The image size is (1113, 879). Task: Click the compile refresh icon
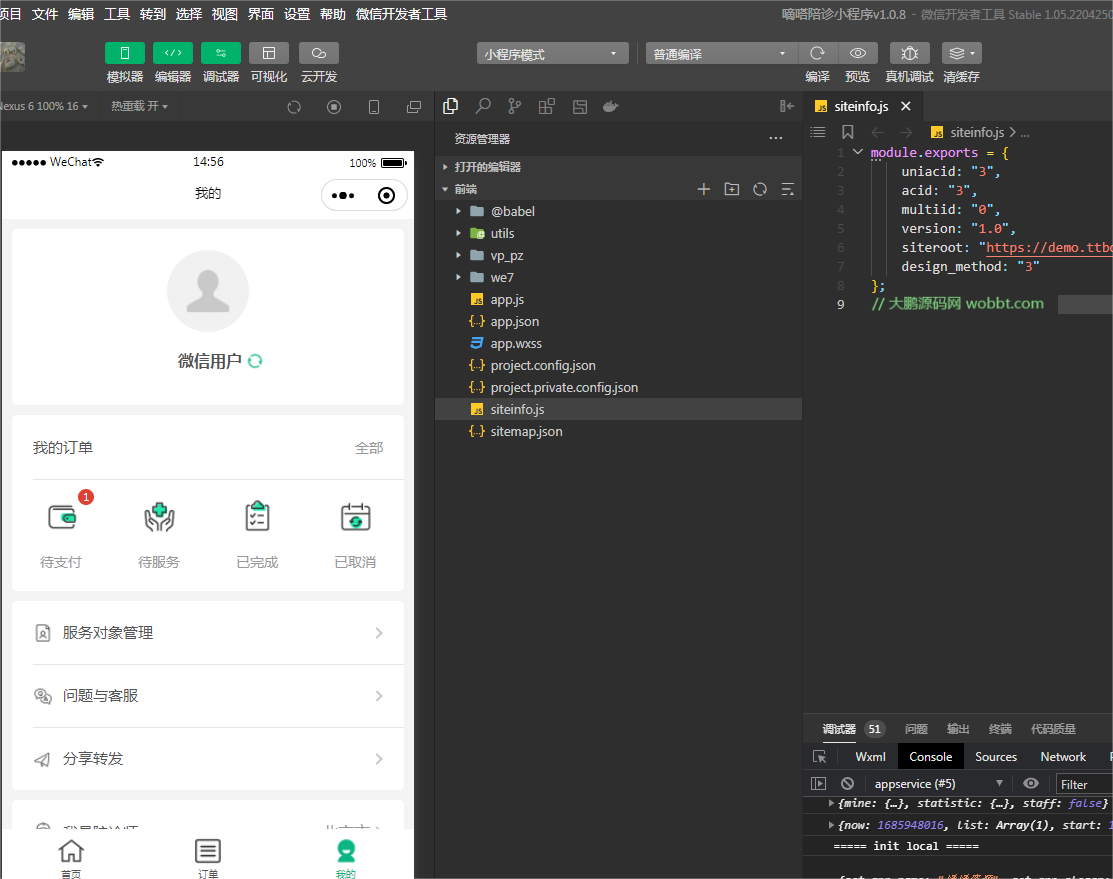point(817,53)
